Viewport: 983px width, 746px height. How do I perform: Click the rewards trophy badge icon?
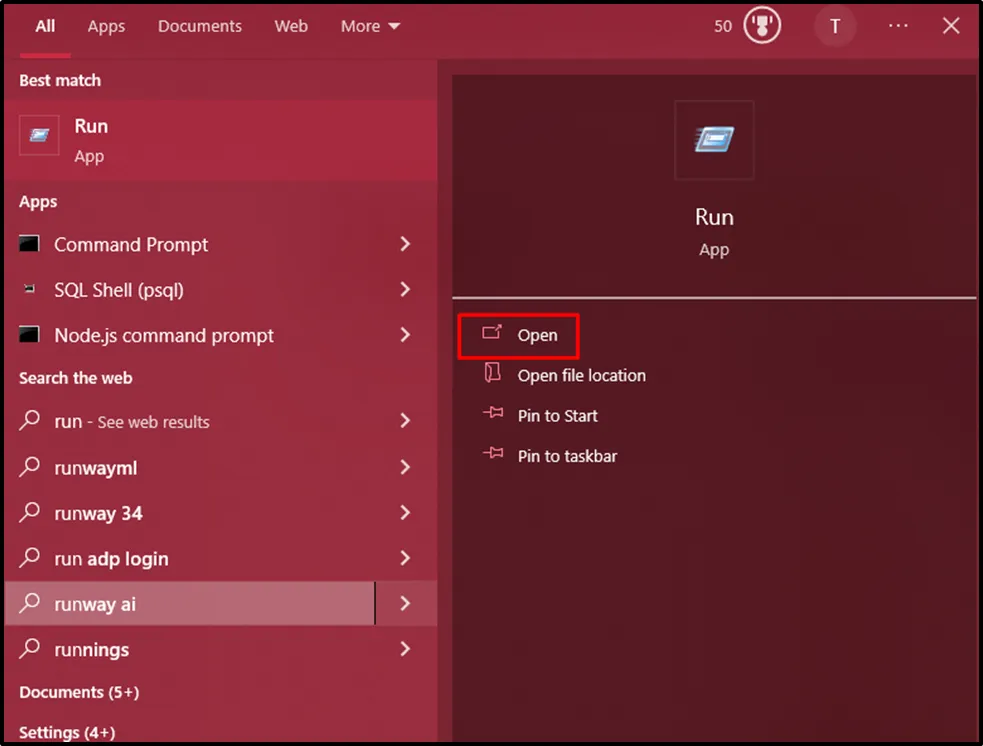pyautogui.click(x=762, y=26)
